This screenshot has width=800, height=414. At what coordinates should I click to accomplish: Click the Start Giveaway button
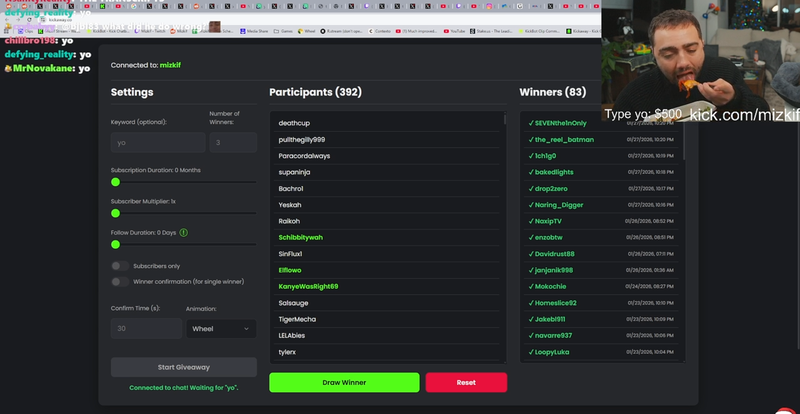[x=184, y=367]
